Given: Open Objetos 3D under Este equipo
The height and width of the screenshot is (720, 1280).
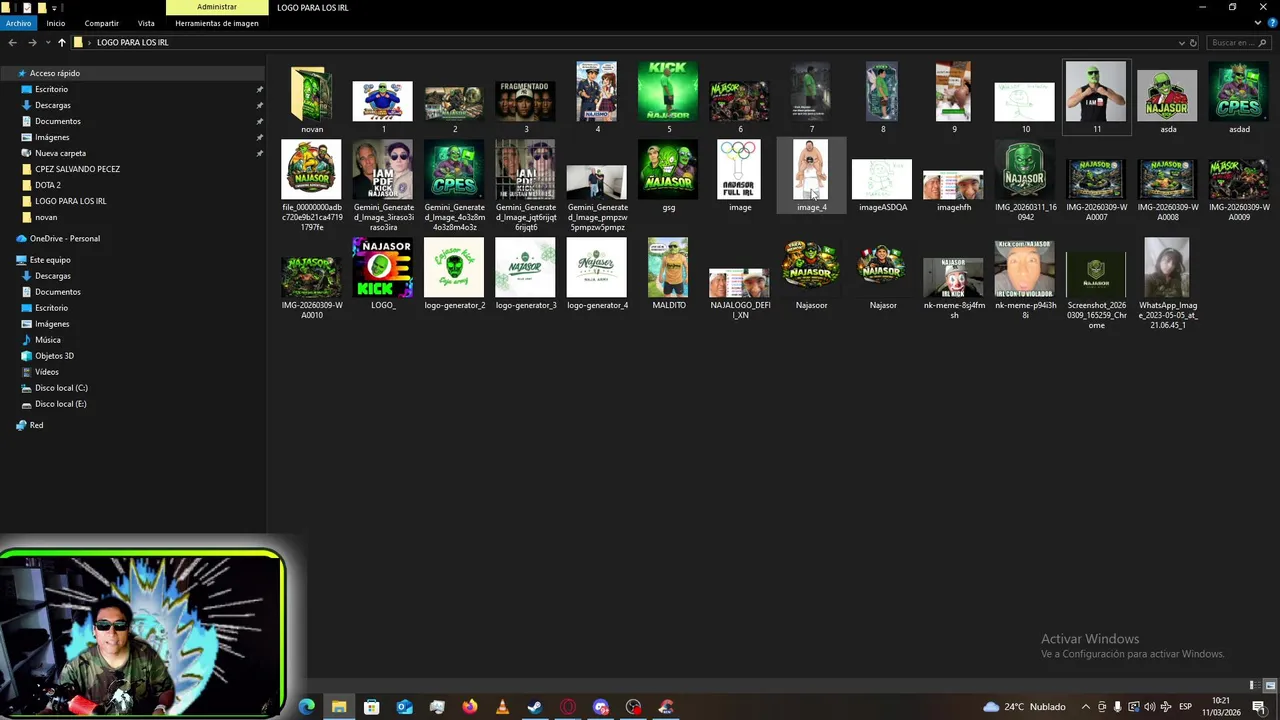Looking at the screenshot, I should tap(55, 356).
